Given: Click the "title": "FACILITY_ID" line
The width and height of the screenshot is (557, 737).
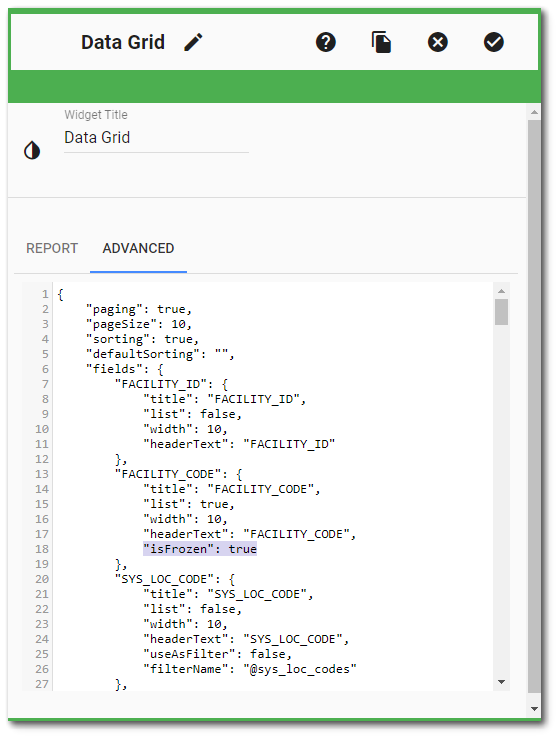Looking at the screenshot, I should tap(224, 400).
